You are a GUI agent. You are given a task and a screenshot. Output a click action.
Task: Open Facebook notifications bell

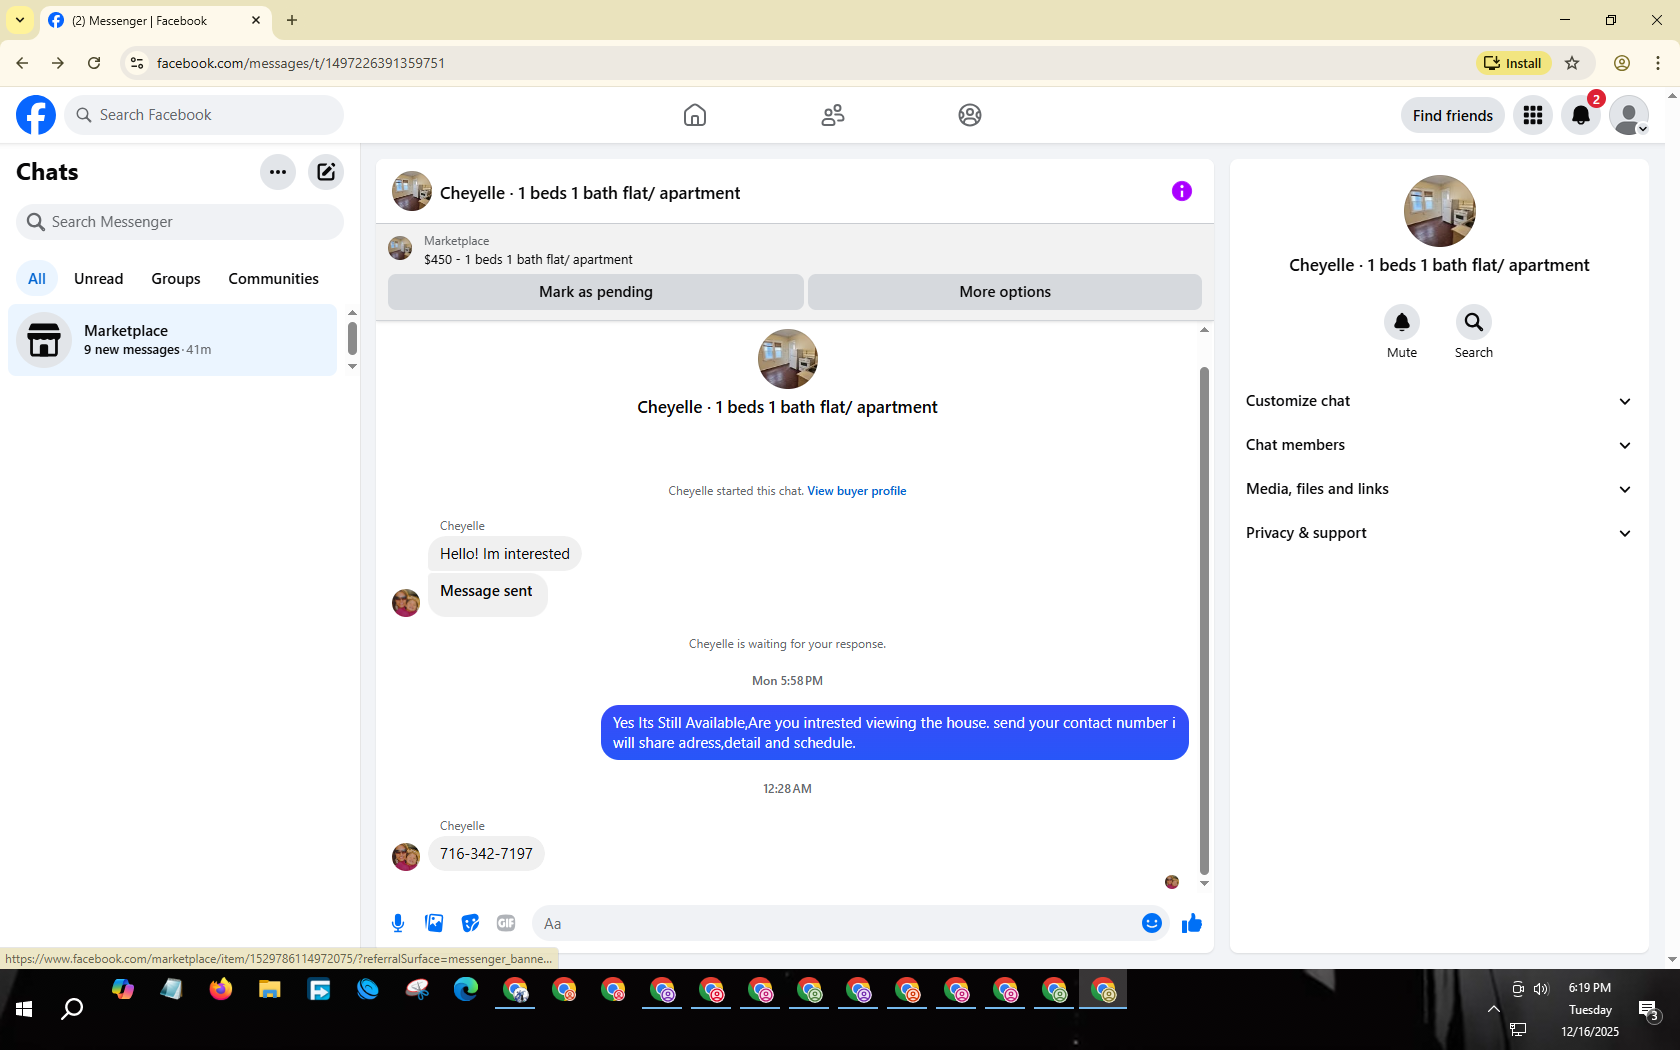[1581, 115]
